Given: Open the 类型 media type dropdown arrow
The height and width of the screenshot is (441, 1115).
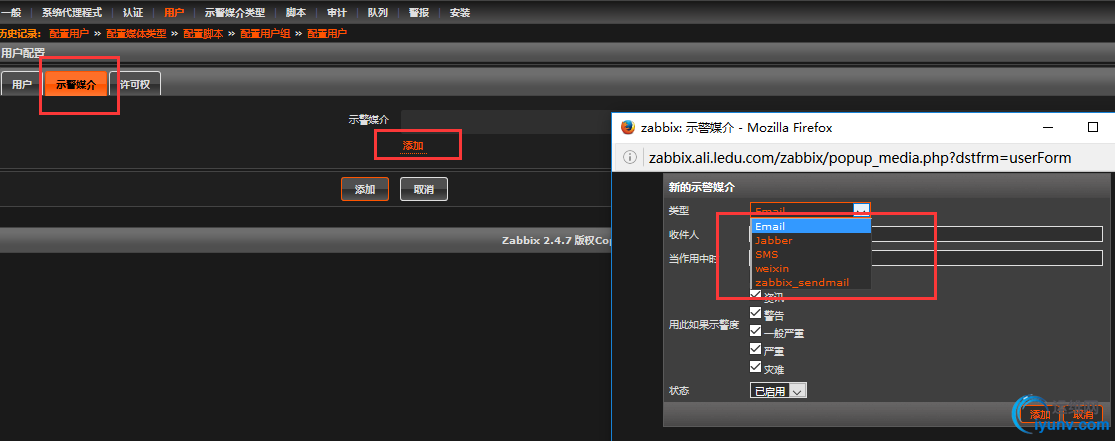Looking at the screenshot, I should [x=861, y=211].
